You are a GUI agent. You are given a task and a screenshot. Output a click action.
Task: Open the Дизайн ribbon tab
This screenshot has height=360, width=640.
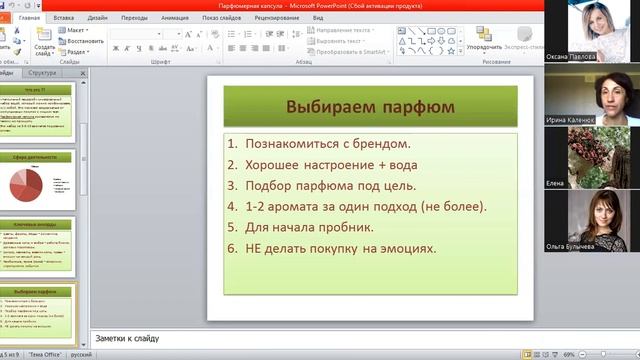pyautogui.click(x=98, y=18)
